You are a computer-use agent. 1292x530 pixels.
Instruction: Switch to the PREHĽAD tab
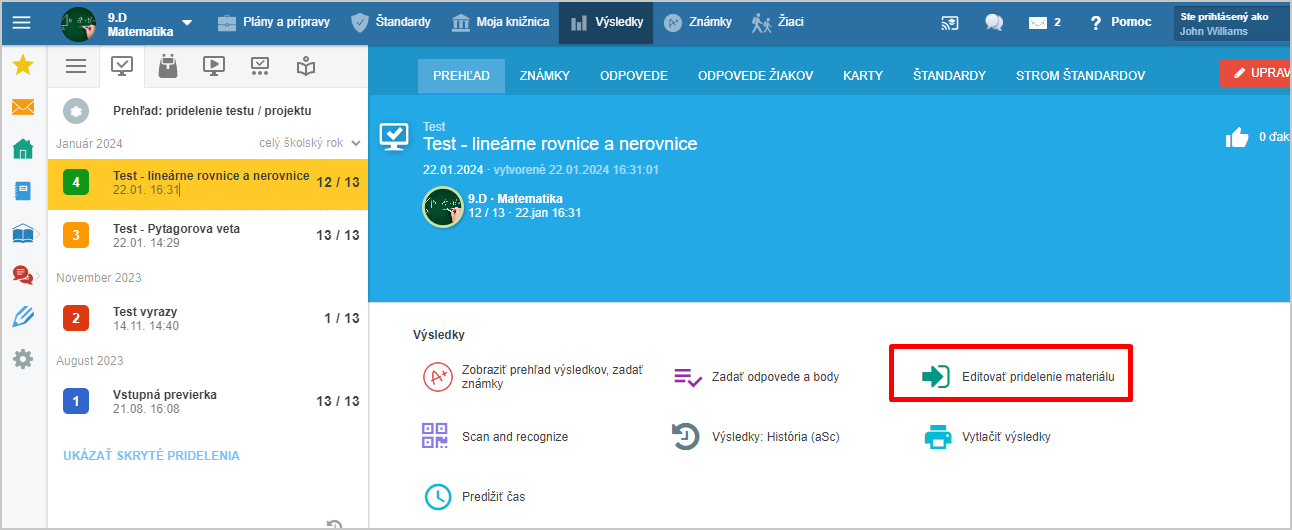(x=461, y=75)
